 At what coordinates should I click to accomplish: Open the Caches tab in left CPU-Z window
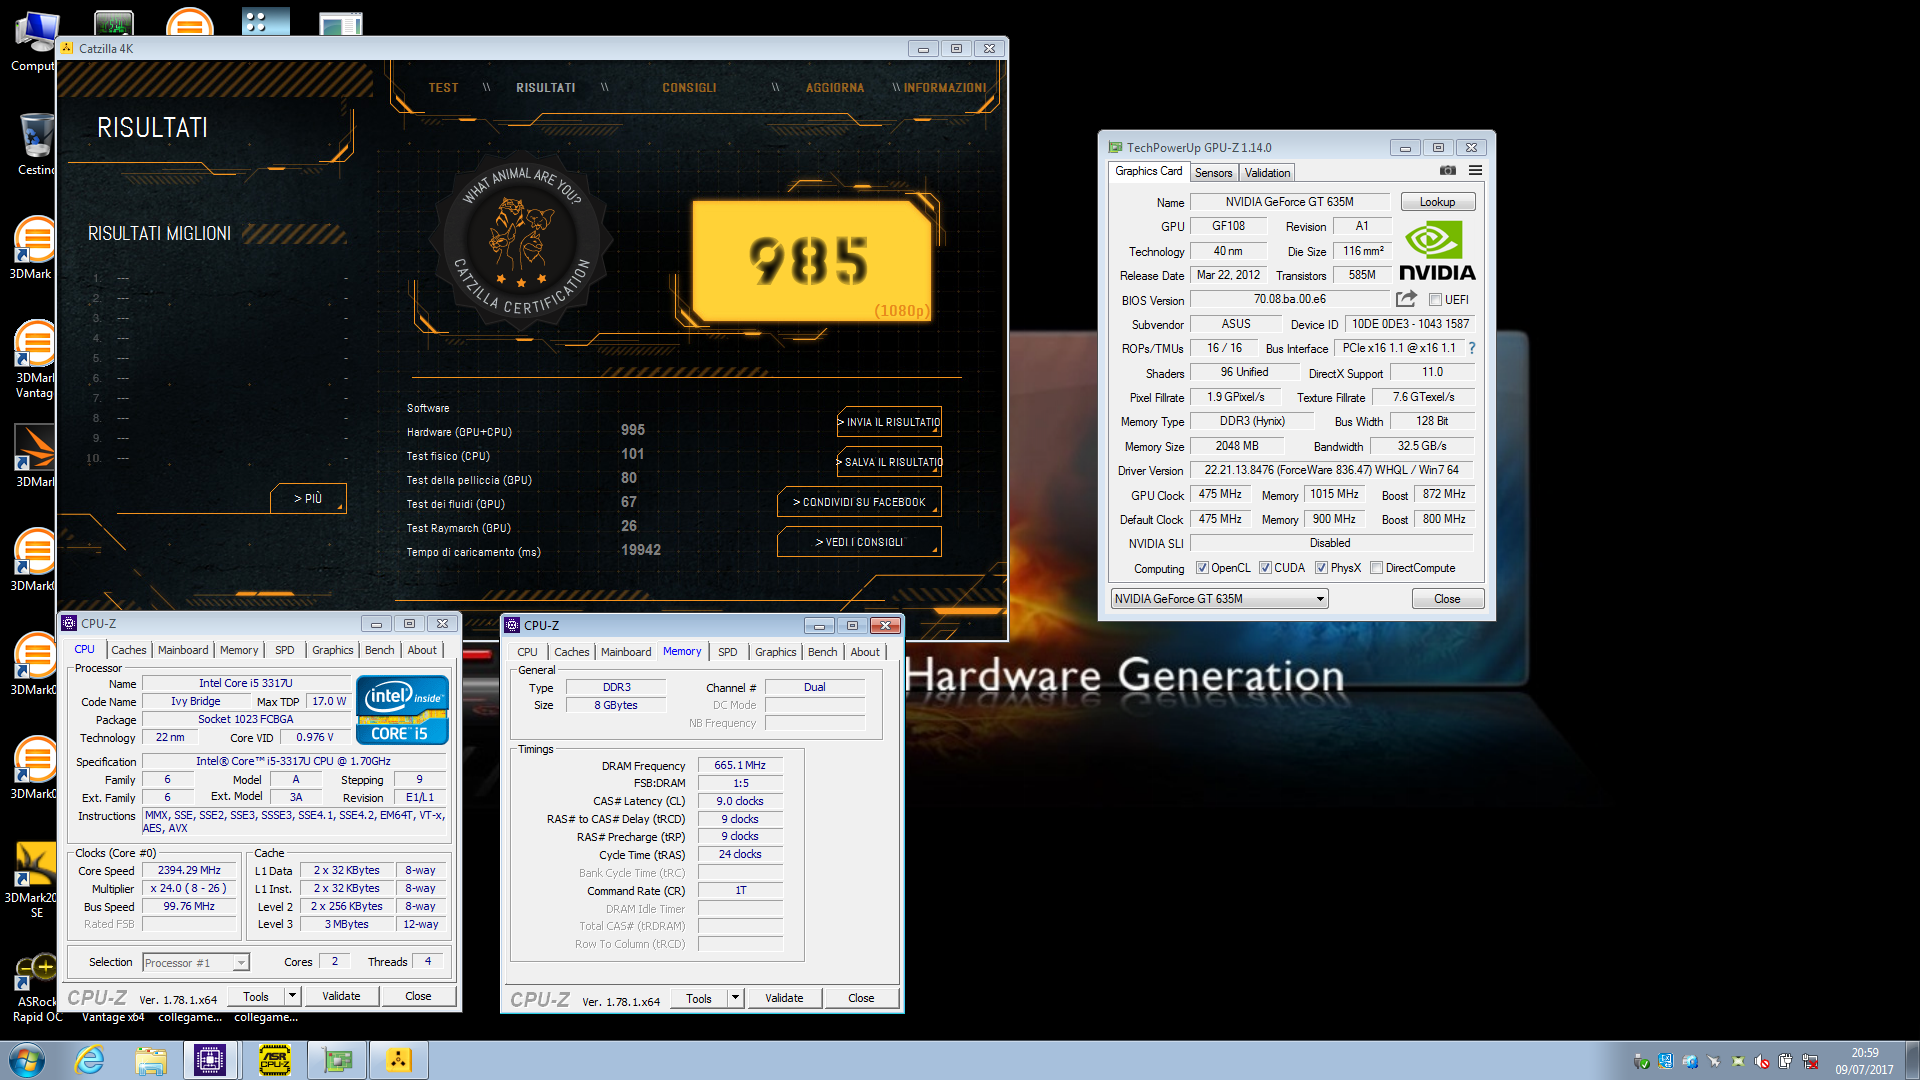coord(128,650)
